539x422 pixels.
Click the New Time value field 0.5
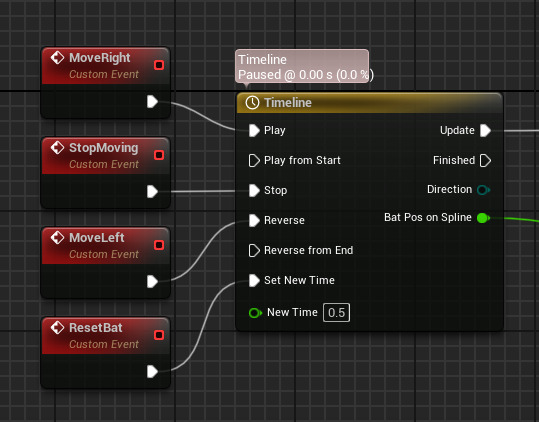click(x=336, y=313)
